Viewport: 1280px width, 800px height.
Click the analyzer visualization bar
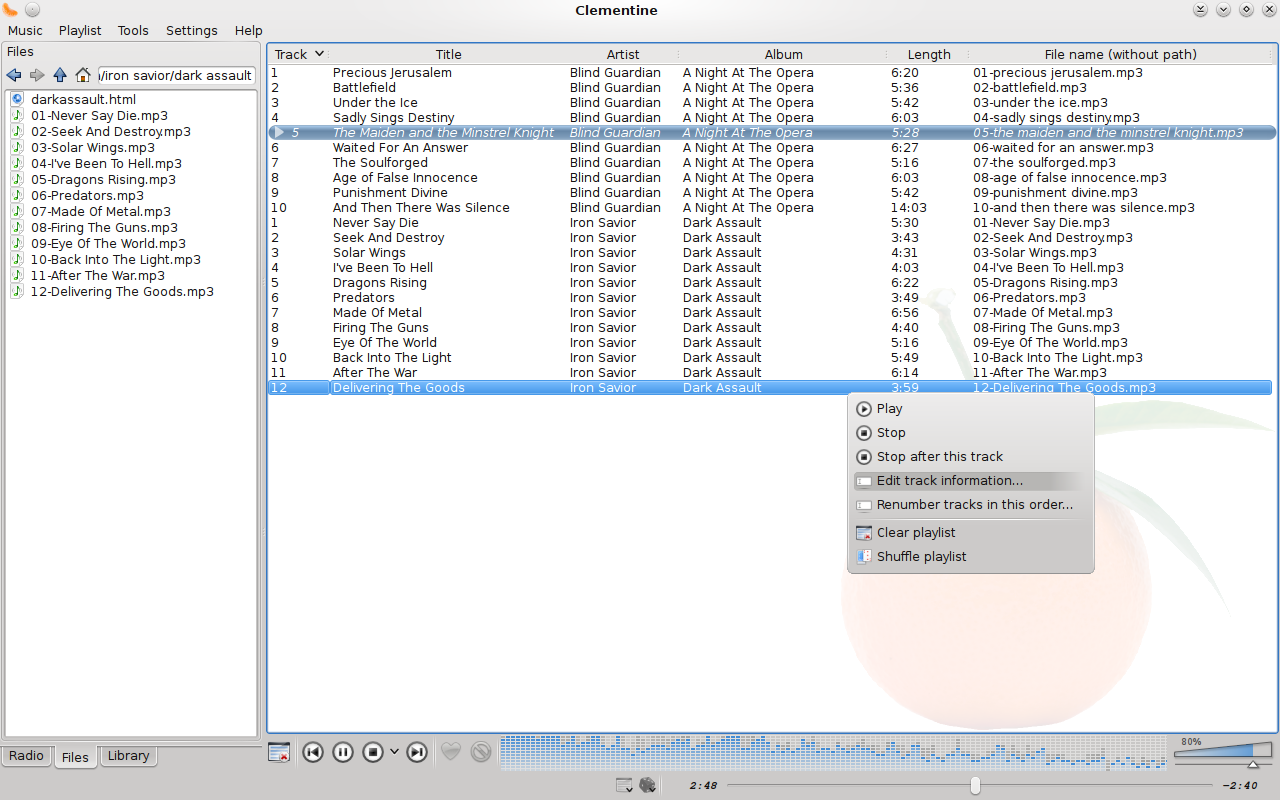point(833,752)
